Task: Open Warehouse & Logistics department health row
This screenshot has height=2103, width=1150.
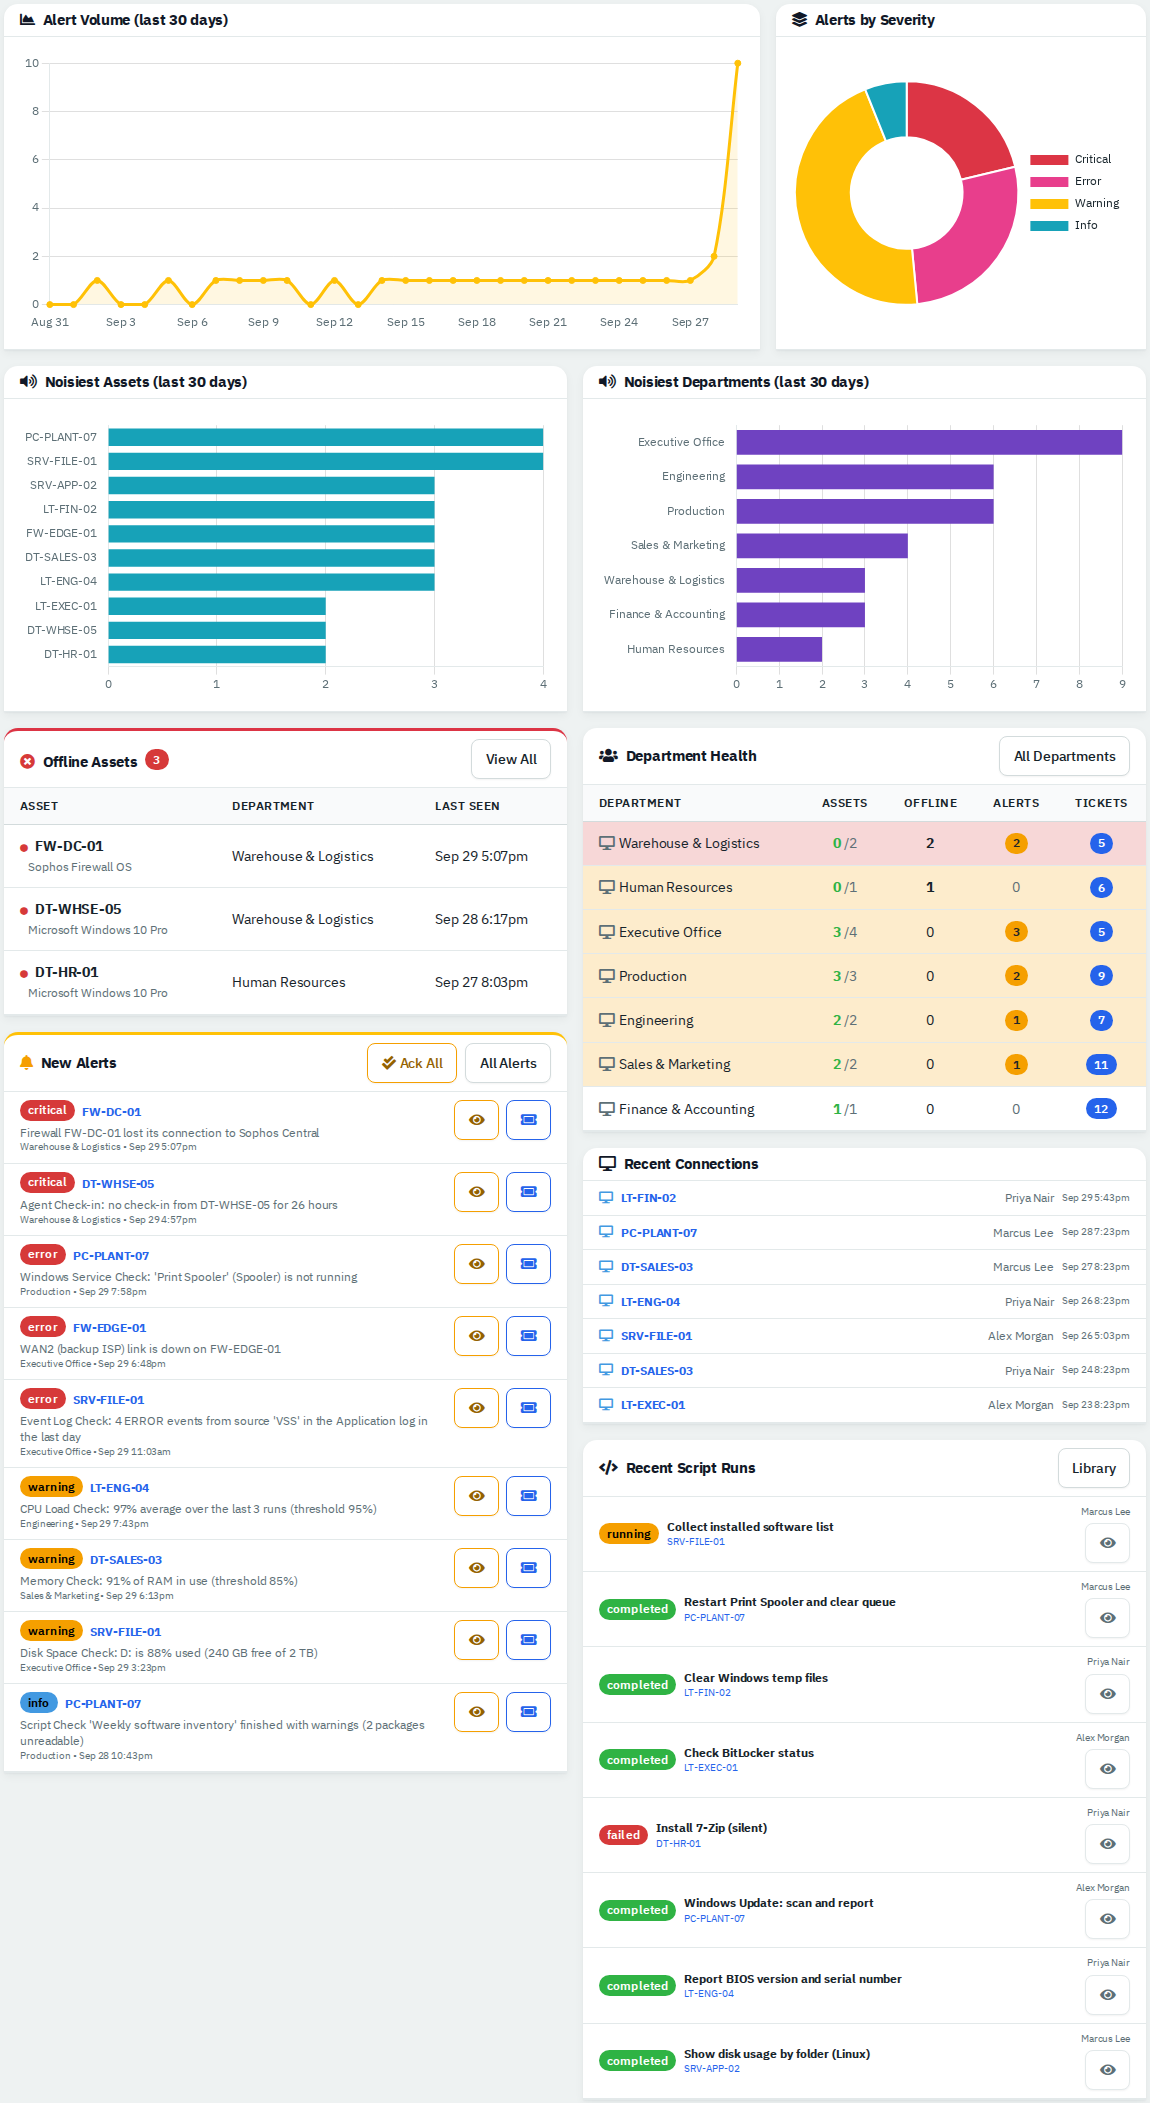Action: point(864,843)
